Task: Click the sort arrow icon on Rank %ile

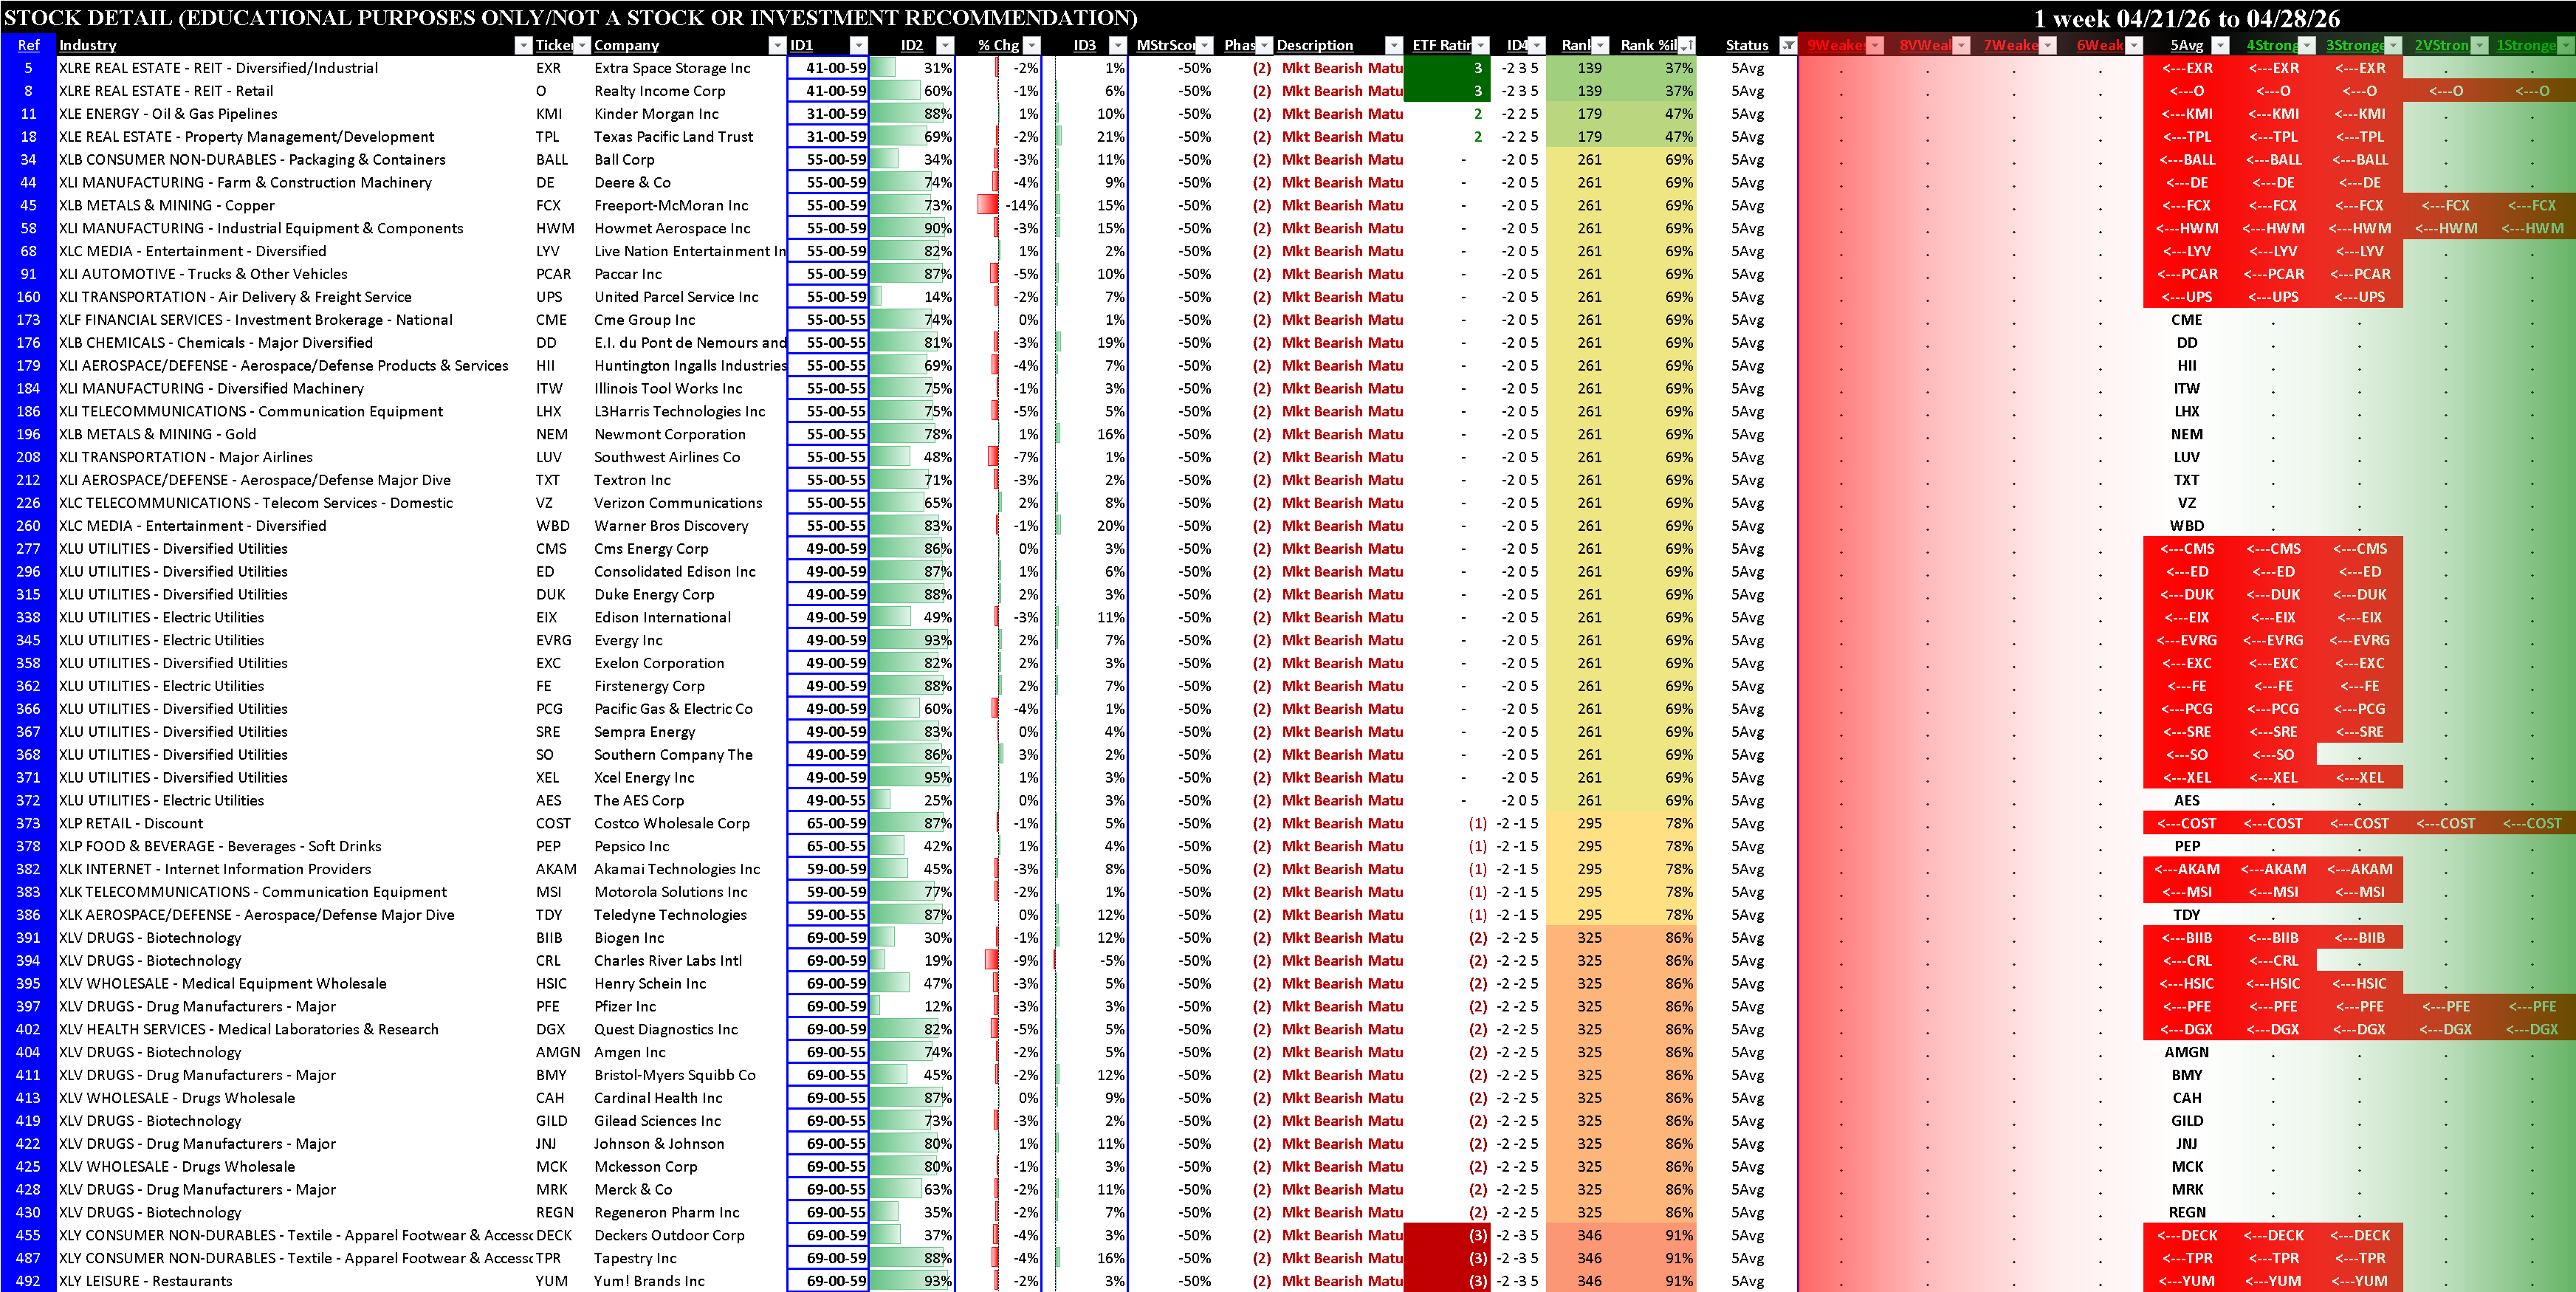Action: [x=1686, y=45]
